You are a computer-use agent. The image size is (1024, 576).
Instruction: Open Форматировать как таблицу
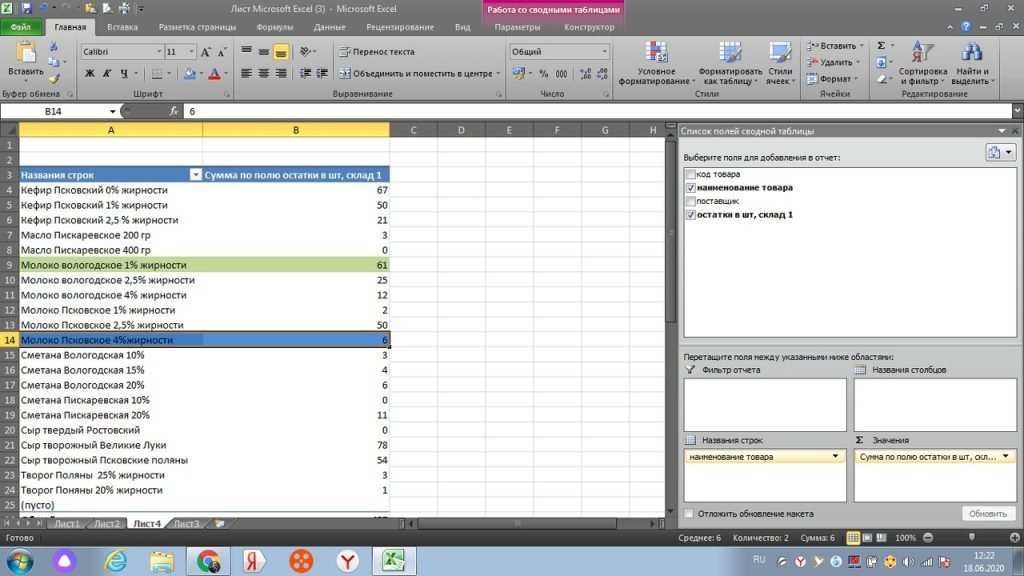point(730,63)
